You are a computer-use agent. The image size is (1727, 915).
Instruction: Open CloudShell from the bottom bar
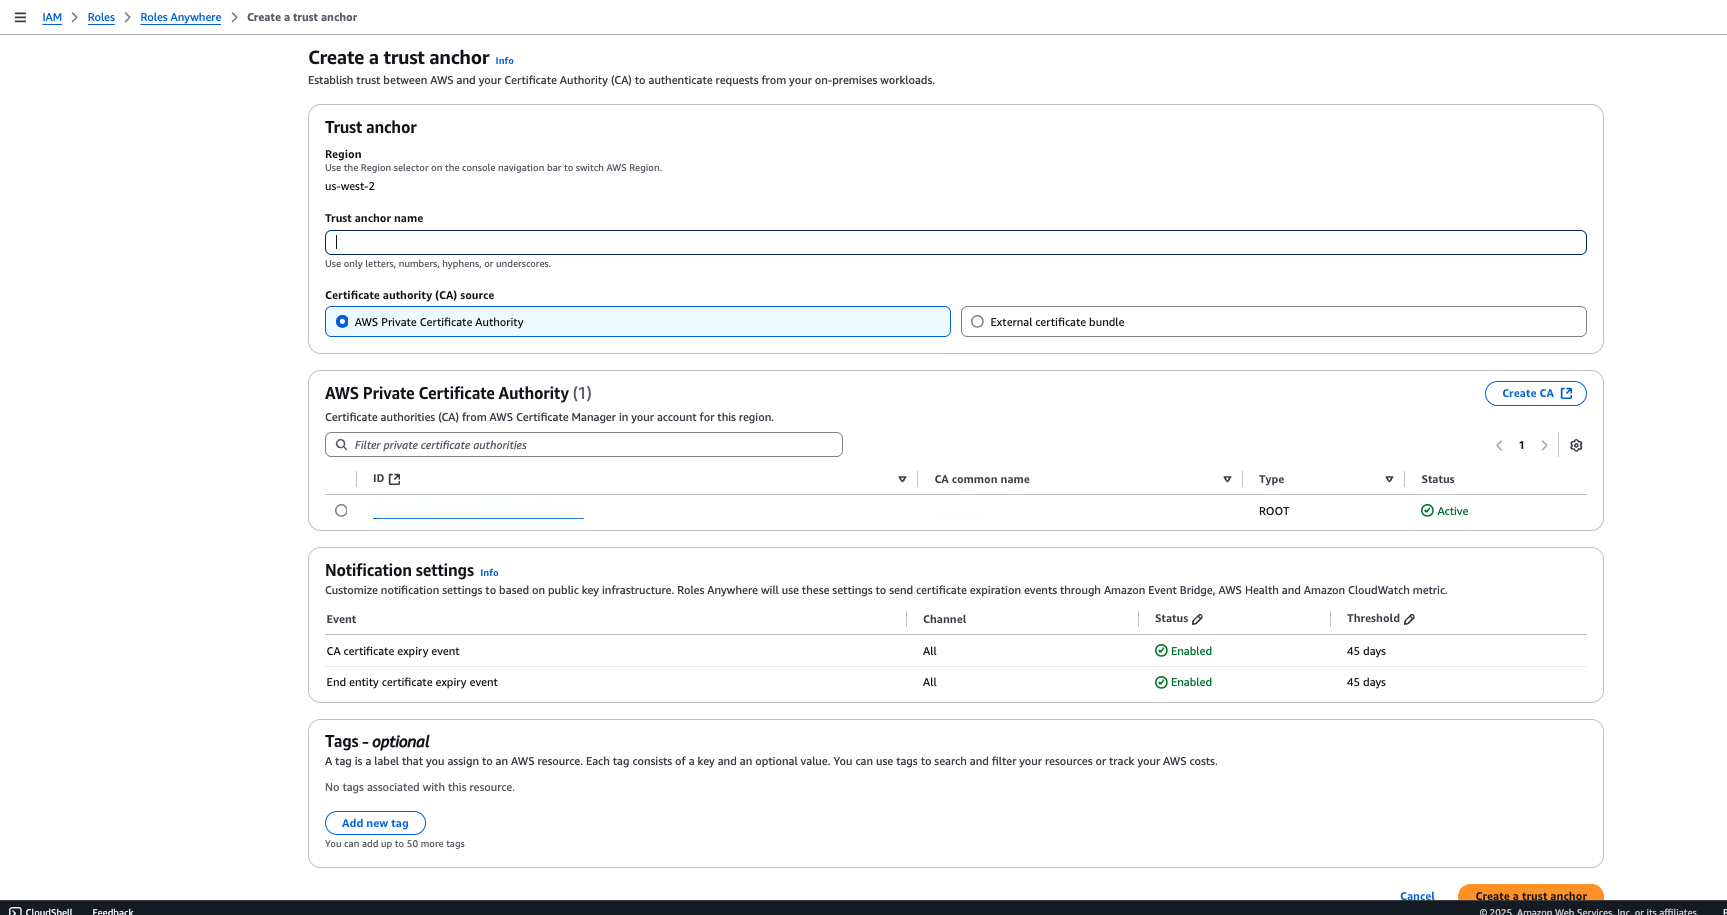[x=42, y=910]
